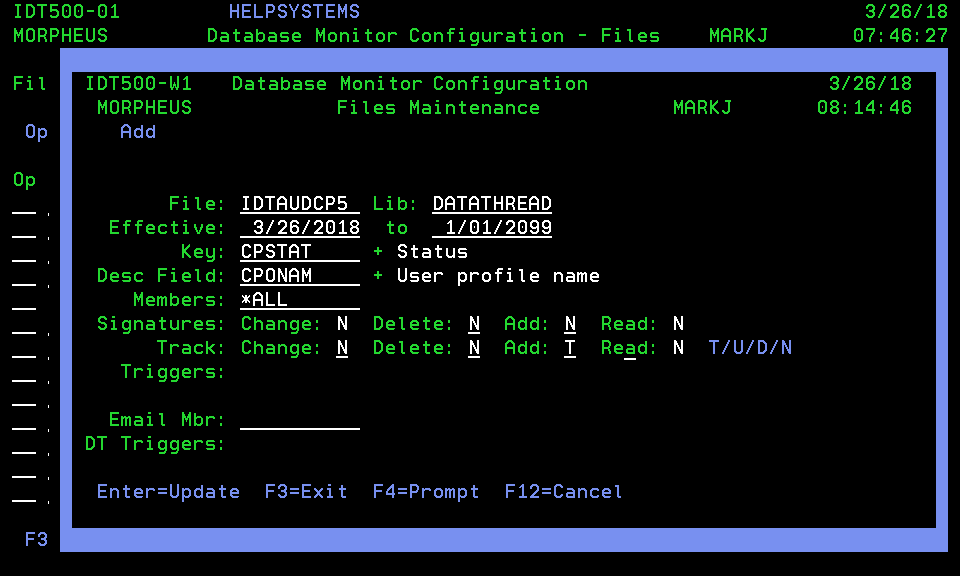Click MARKJ user name in the window

click(702, 108)
